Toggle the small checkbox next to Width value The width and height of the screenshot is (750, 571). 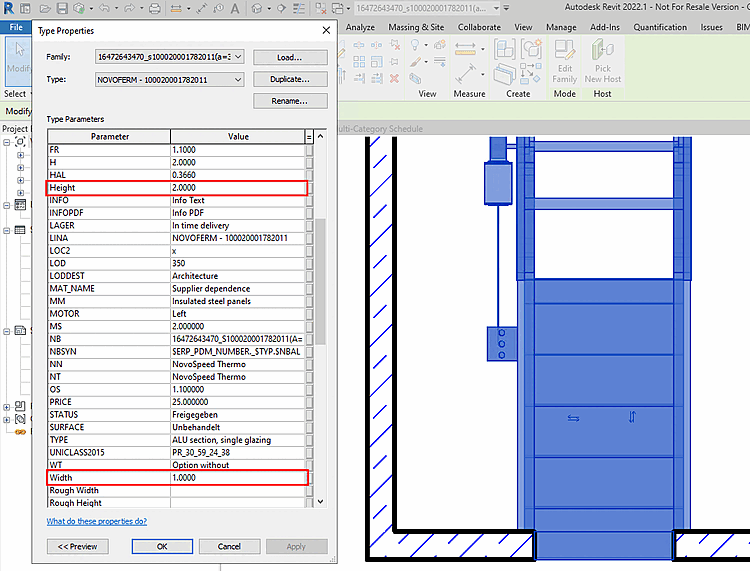[x=309, y=478]
